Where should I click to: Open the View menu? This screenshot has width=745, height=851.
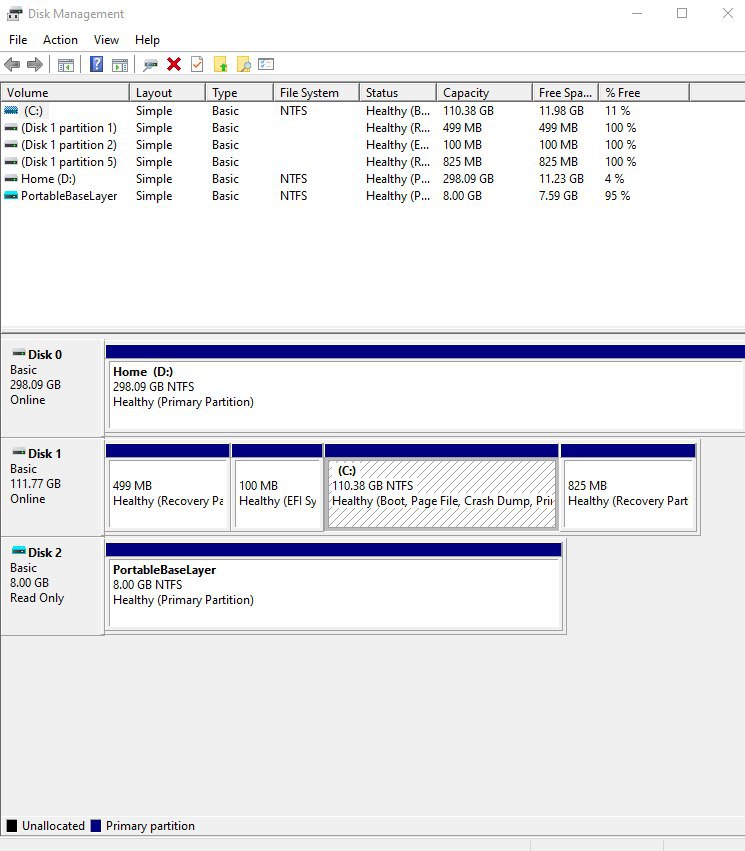106,40
